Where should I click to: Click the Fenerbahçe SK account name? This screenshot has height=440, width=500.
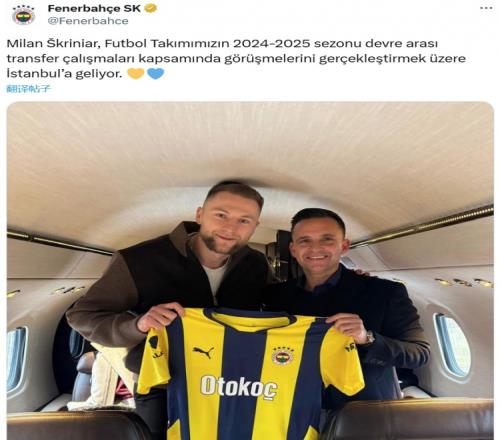[x=94, y=8]
